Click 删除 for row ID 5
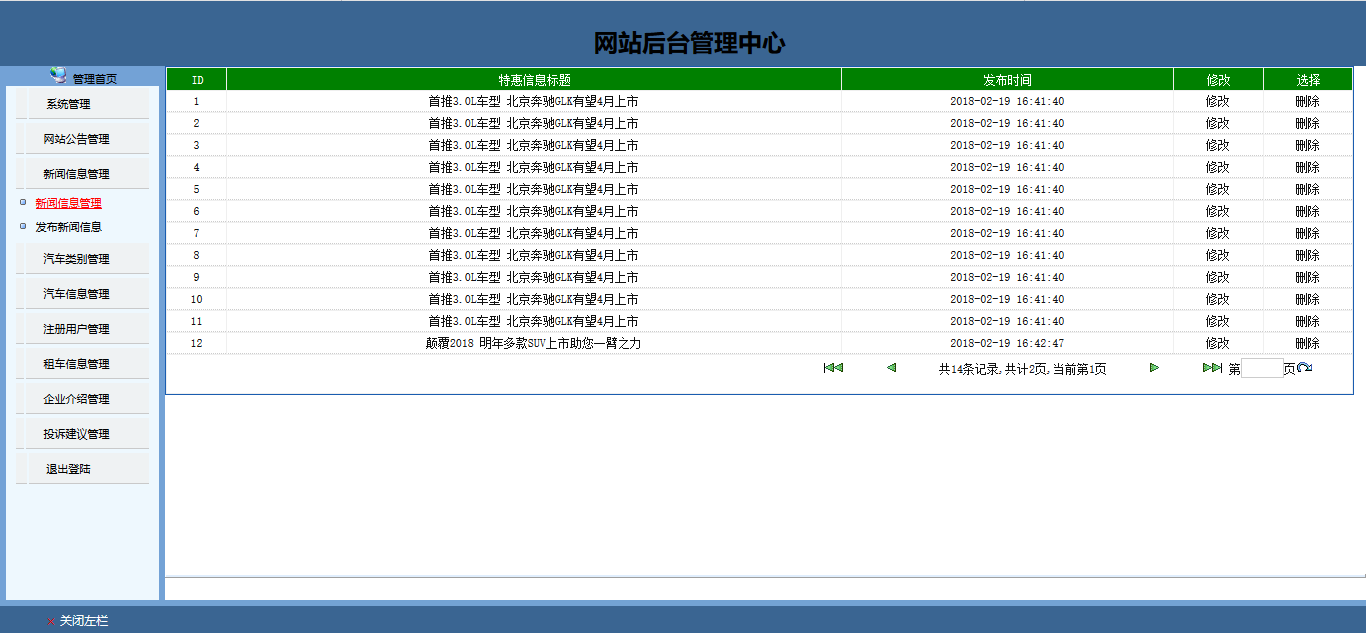The width and height of the screenshot is (1366, 633). coord(1307,189)
